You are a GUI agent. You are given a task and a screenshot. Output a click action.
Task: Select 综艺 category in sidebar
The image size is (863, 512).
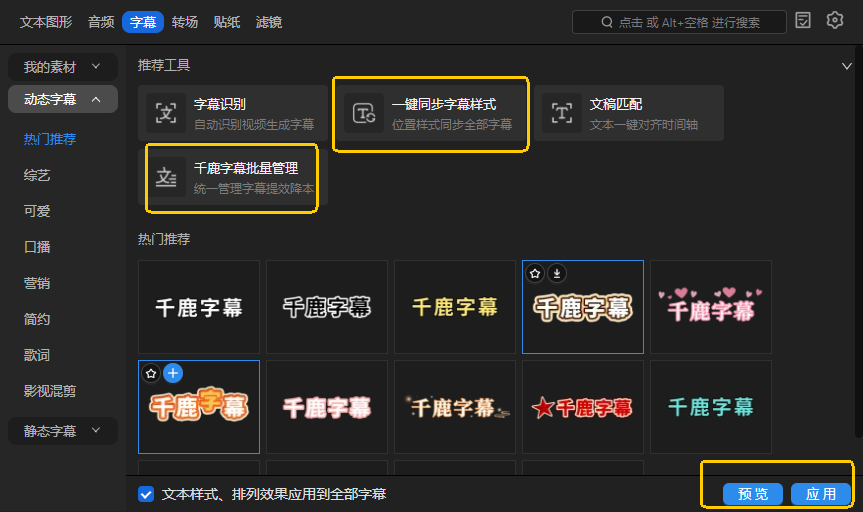(x=37, y=175)
